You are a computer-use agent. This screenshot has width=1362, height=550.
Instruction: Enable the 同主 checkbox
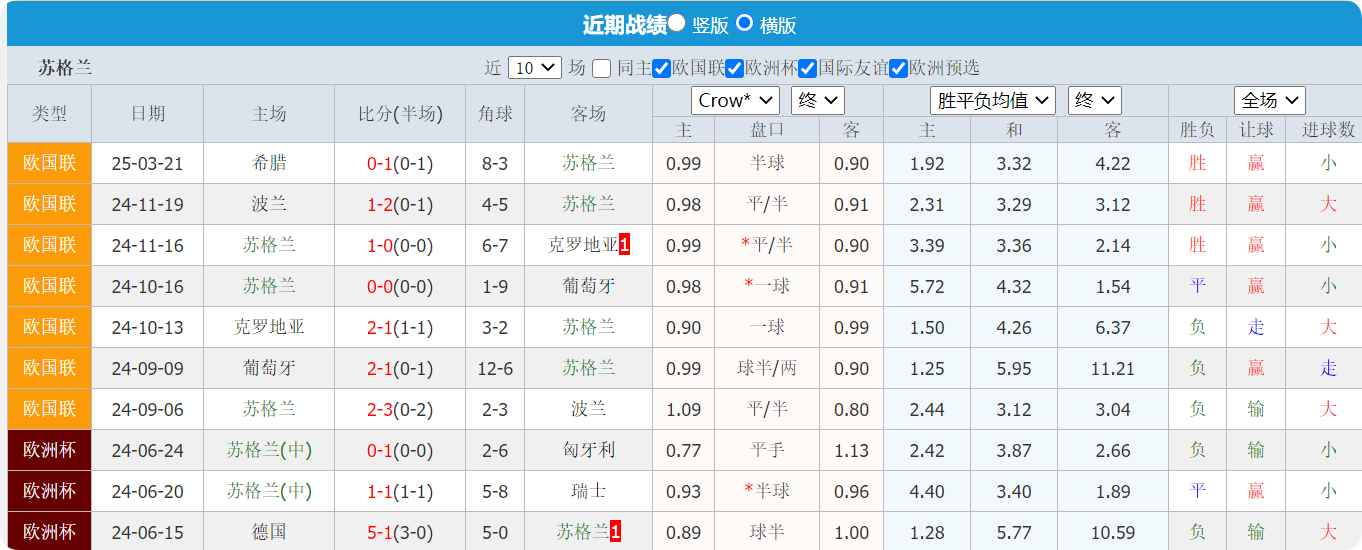pos(601,69)
